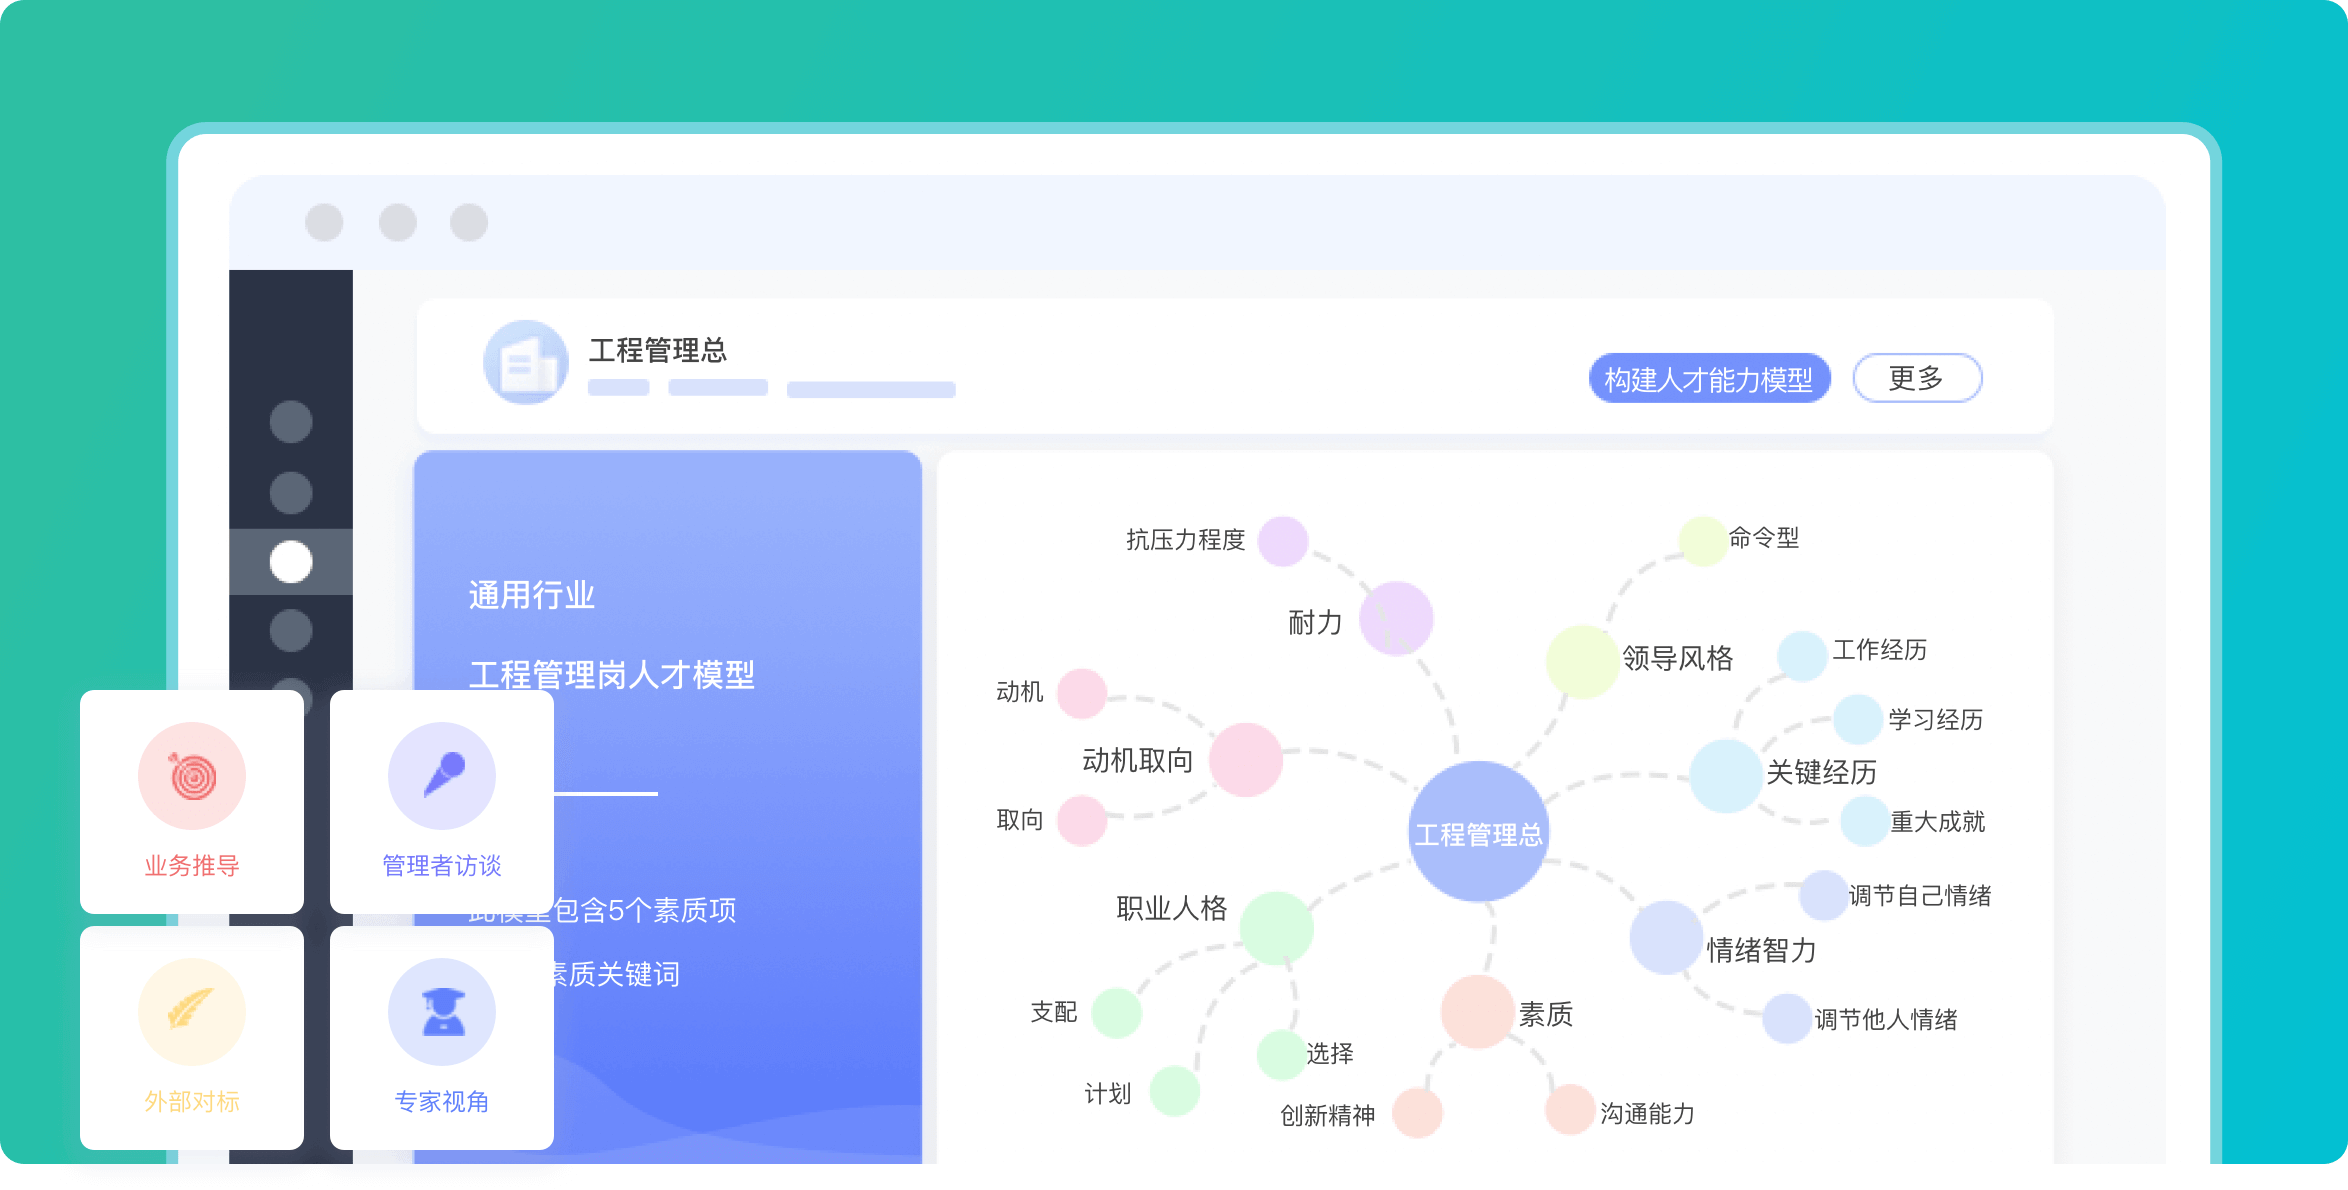The image size is (2348, 1190).
Task: Click the first gray window dot
Action: click(x=324, y=222)
